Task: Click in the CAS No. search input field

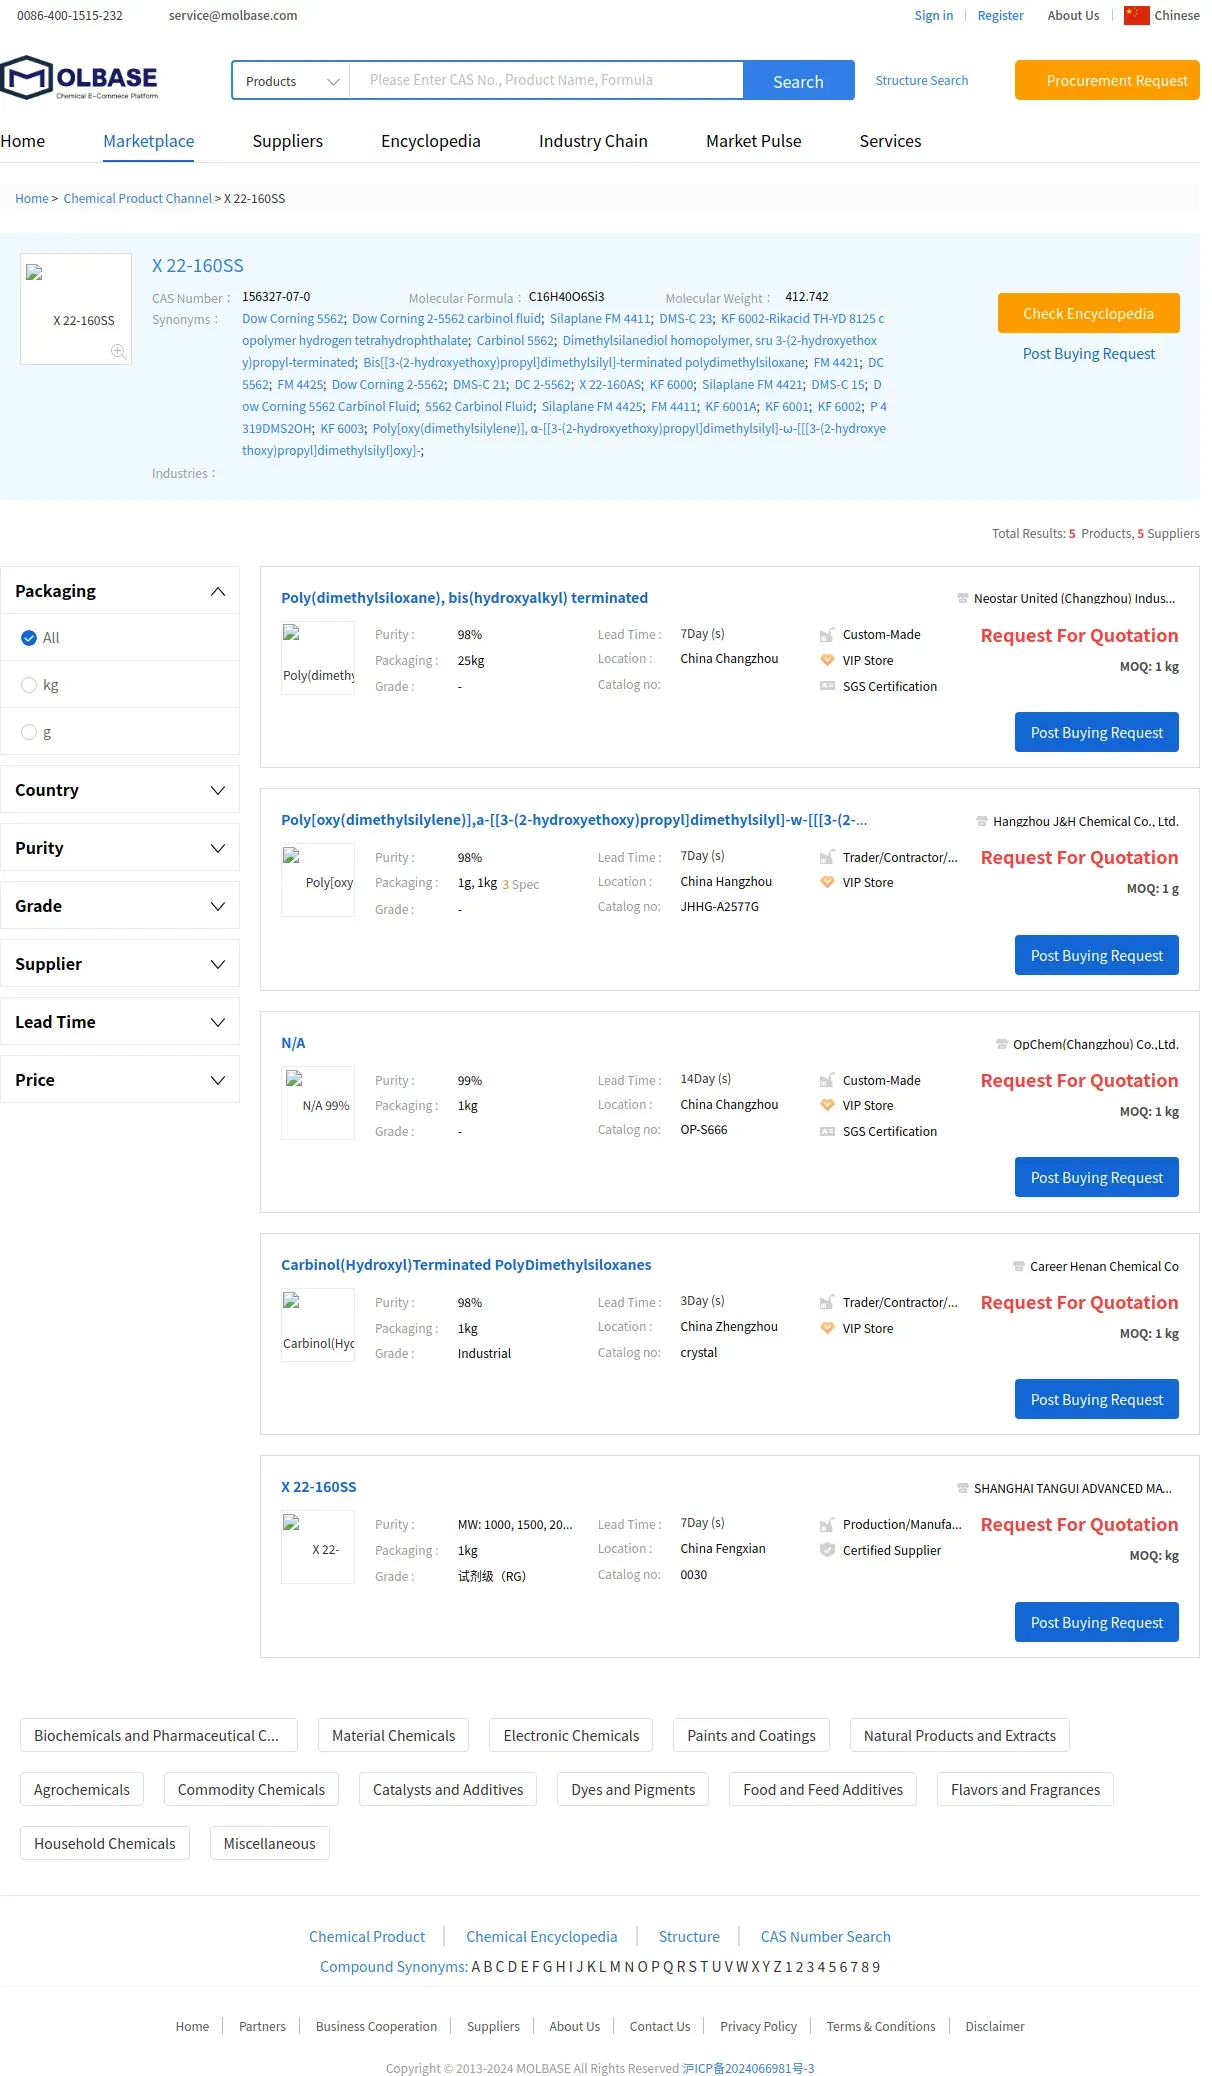Action: (546, 80)
